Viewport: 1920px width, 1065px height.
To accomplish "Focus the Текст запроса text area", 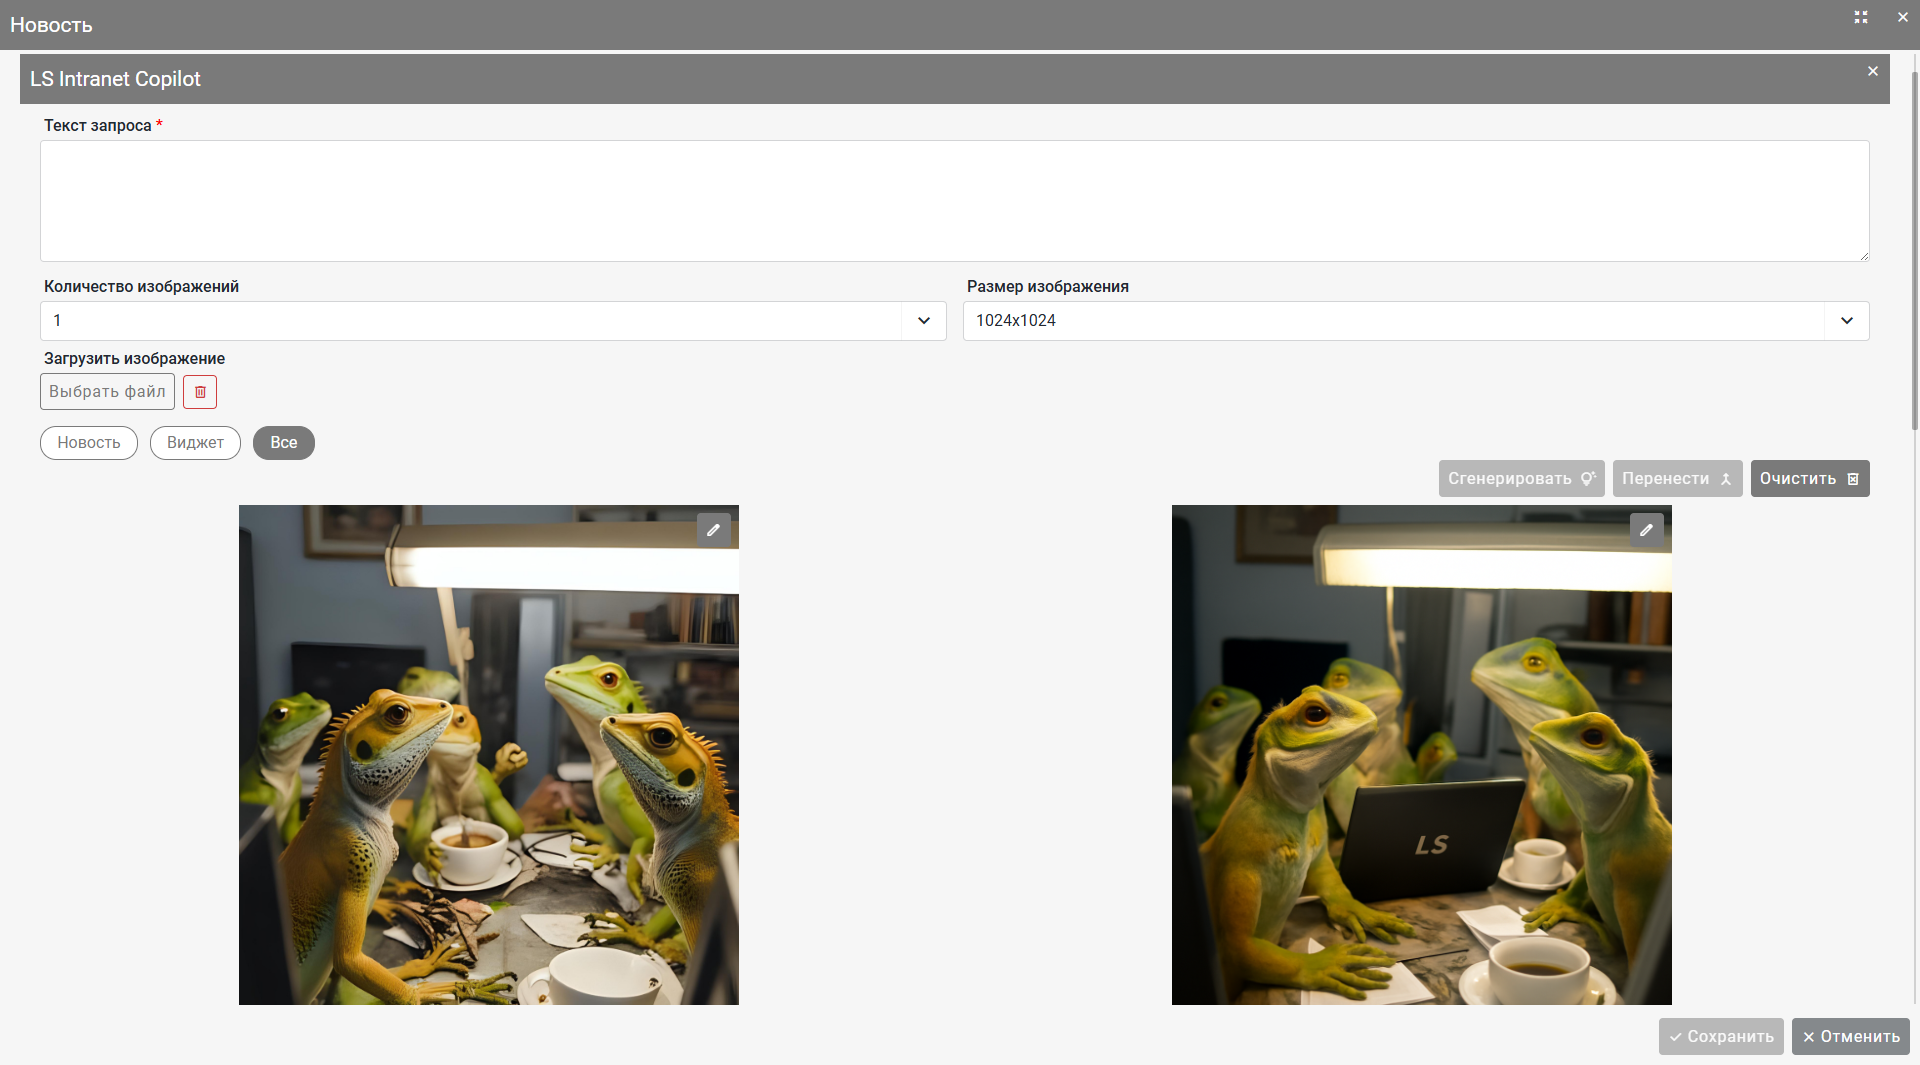I will pyautogui.click(x=954, y=201).
